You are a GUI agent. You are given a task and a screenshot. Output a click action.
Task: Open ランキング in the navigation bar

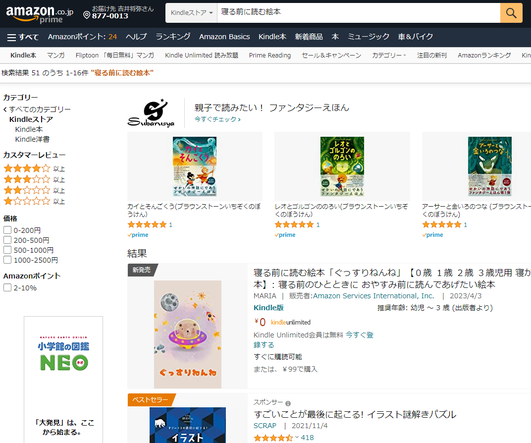click(x=173, y=37)
